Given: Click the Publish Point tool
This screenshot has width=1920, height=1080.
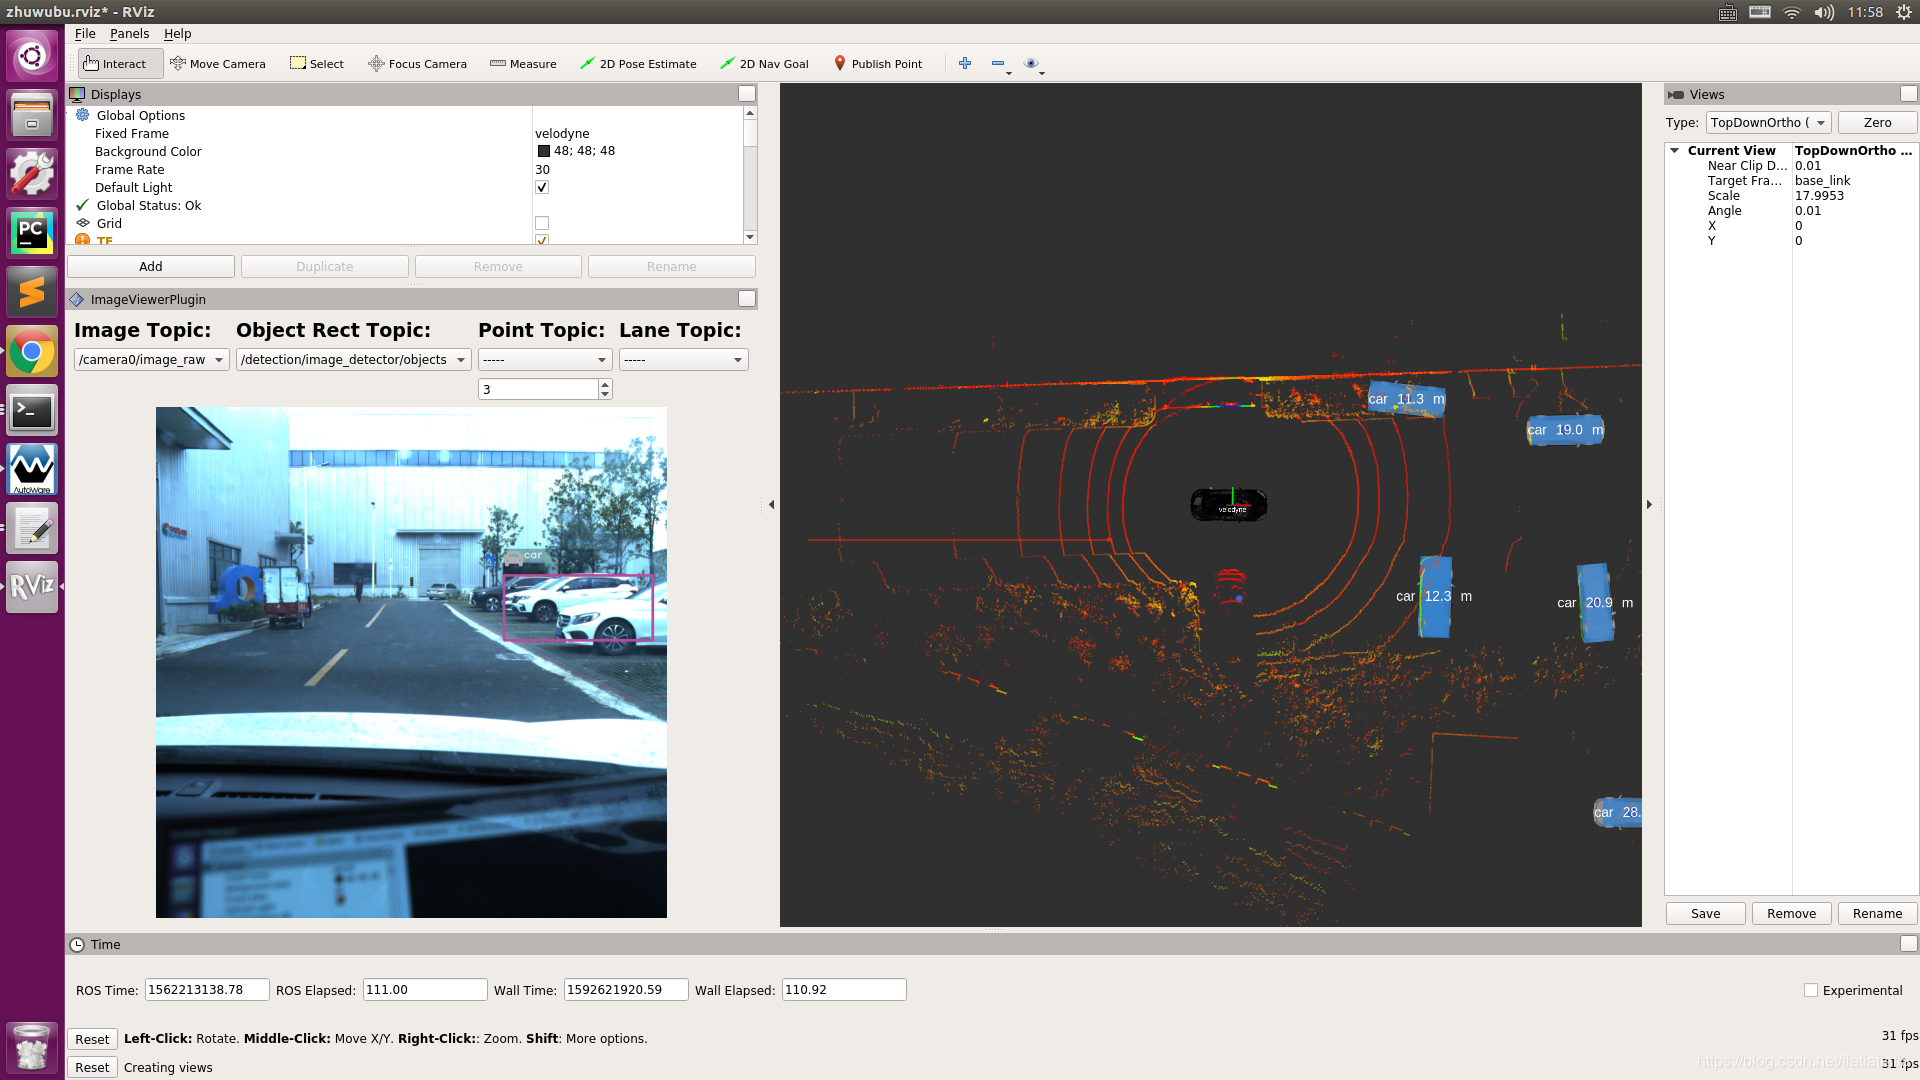Looking at the screenshot, I should (x=877, y=63).
